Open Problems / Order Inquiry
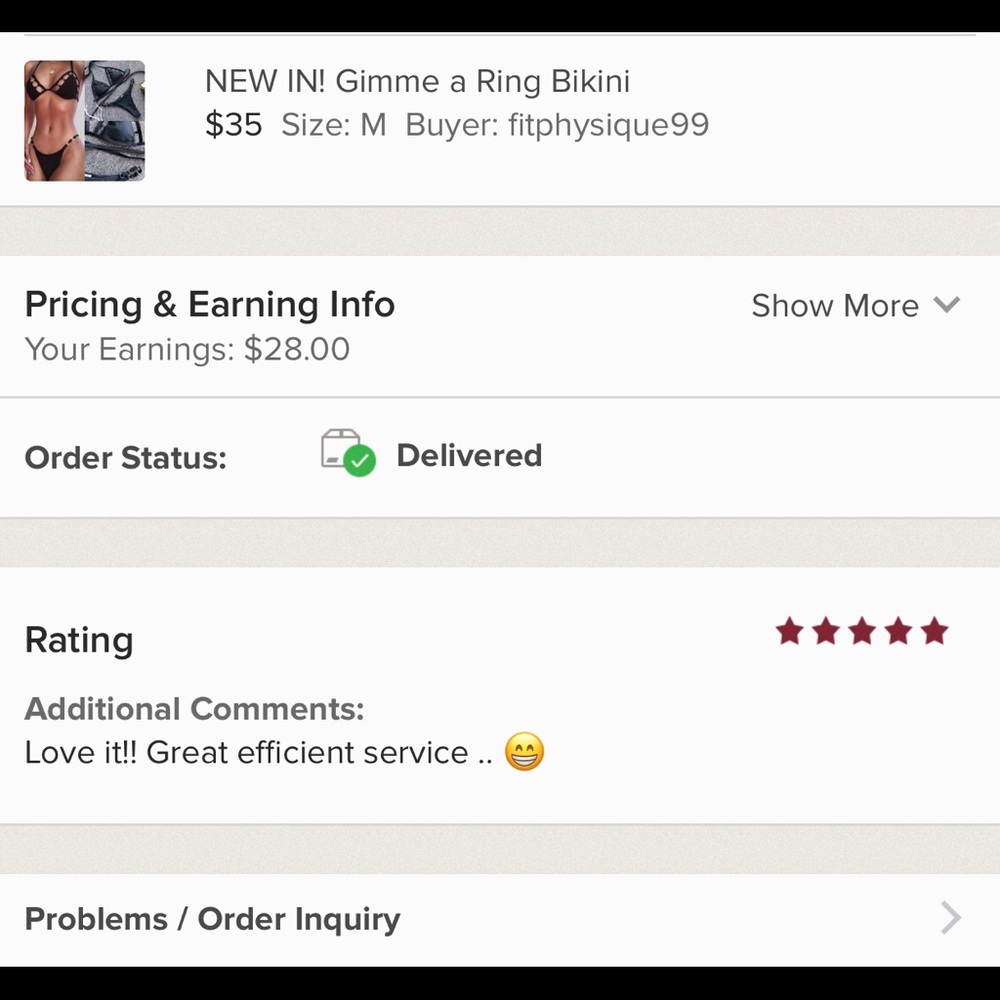This screenshot has width=1000, height=1000. [500, 919]
